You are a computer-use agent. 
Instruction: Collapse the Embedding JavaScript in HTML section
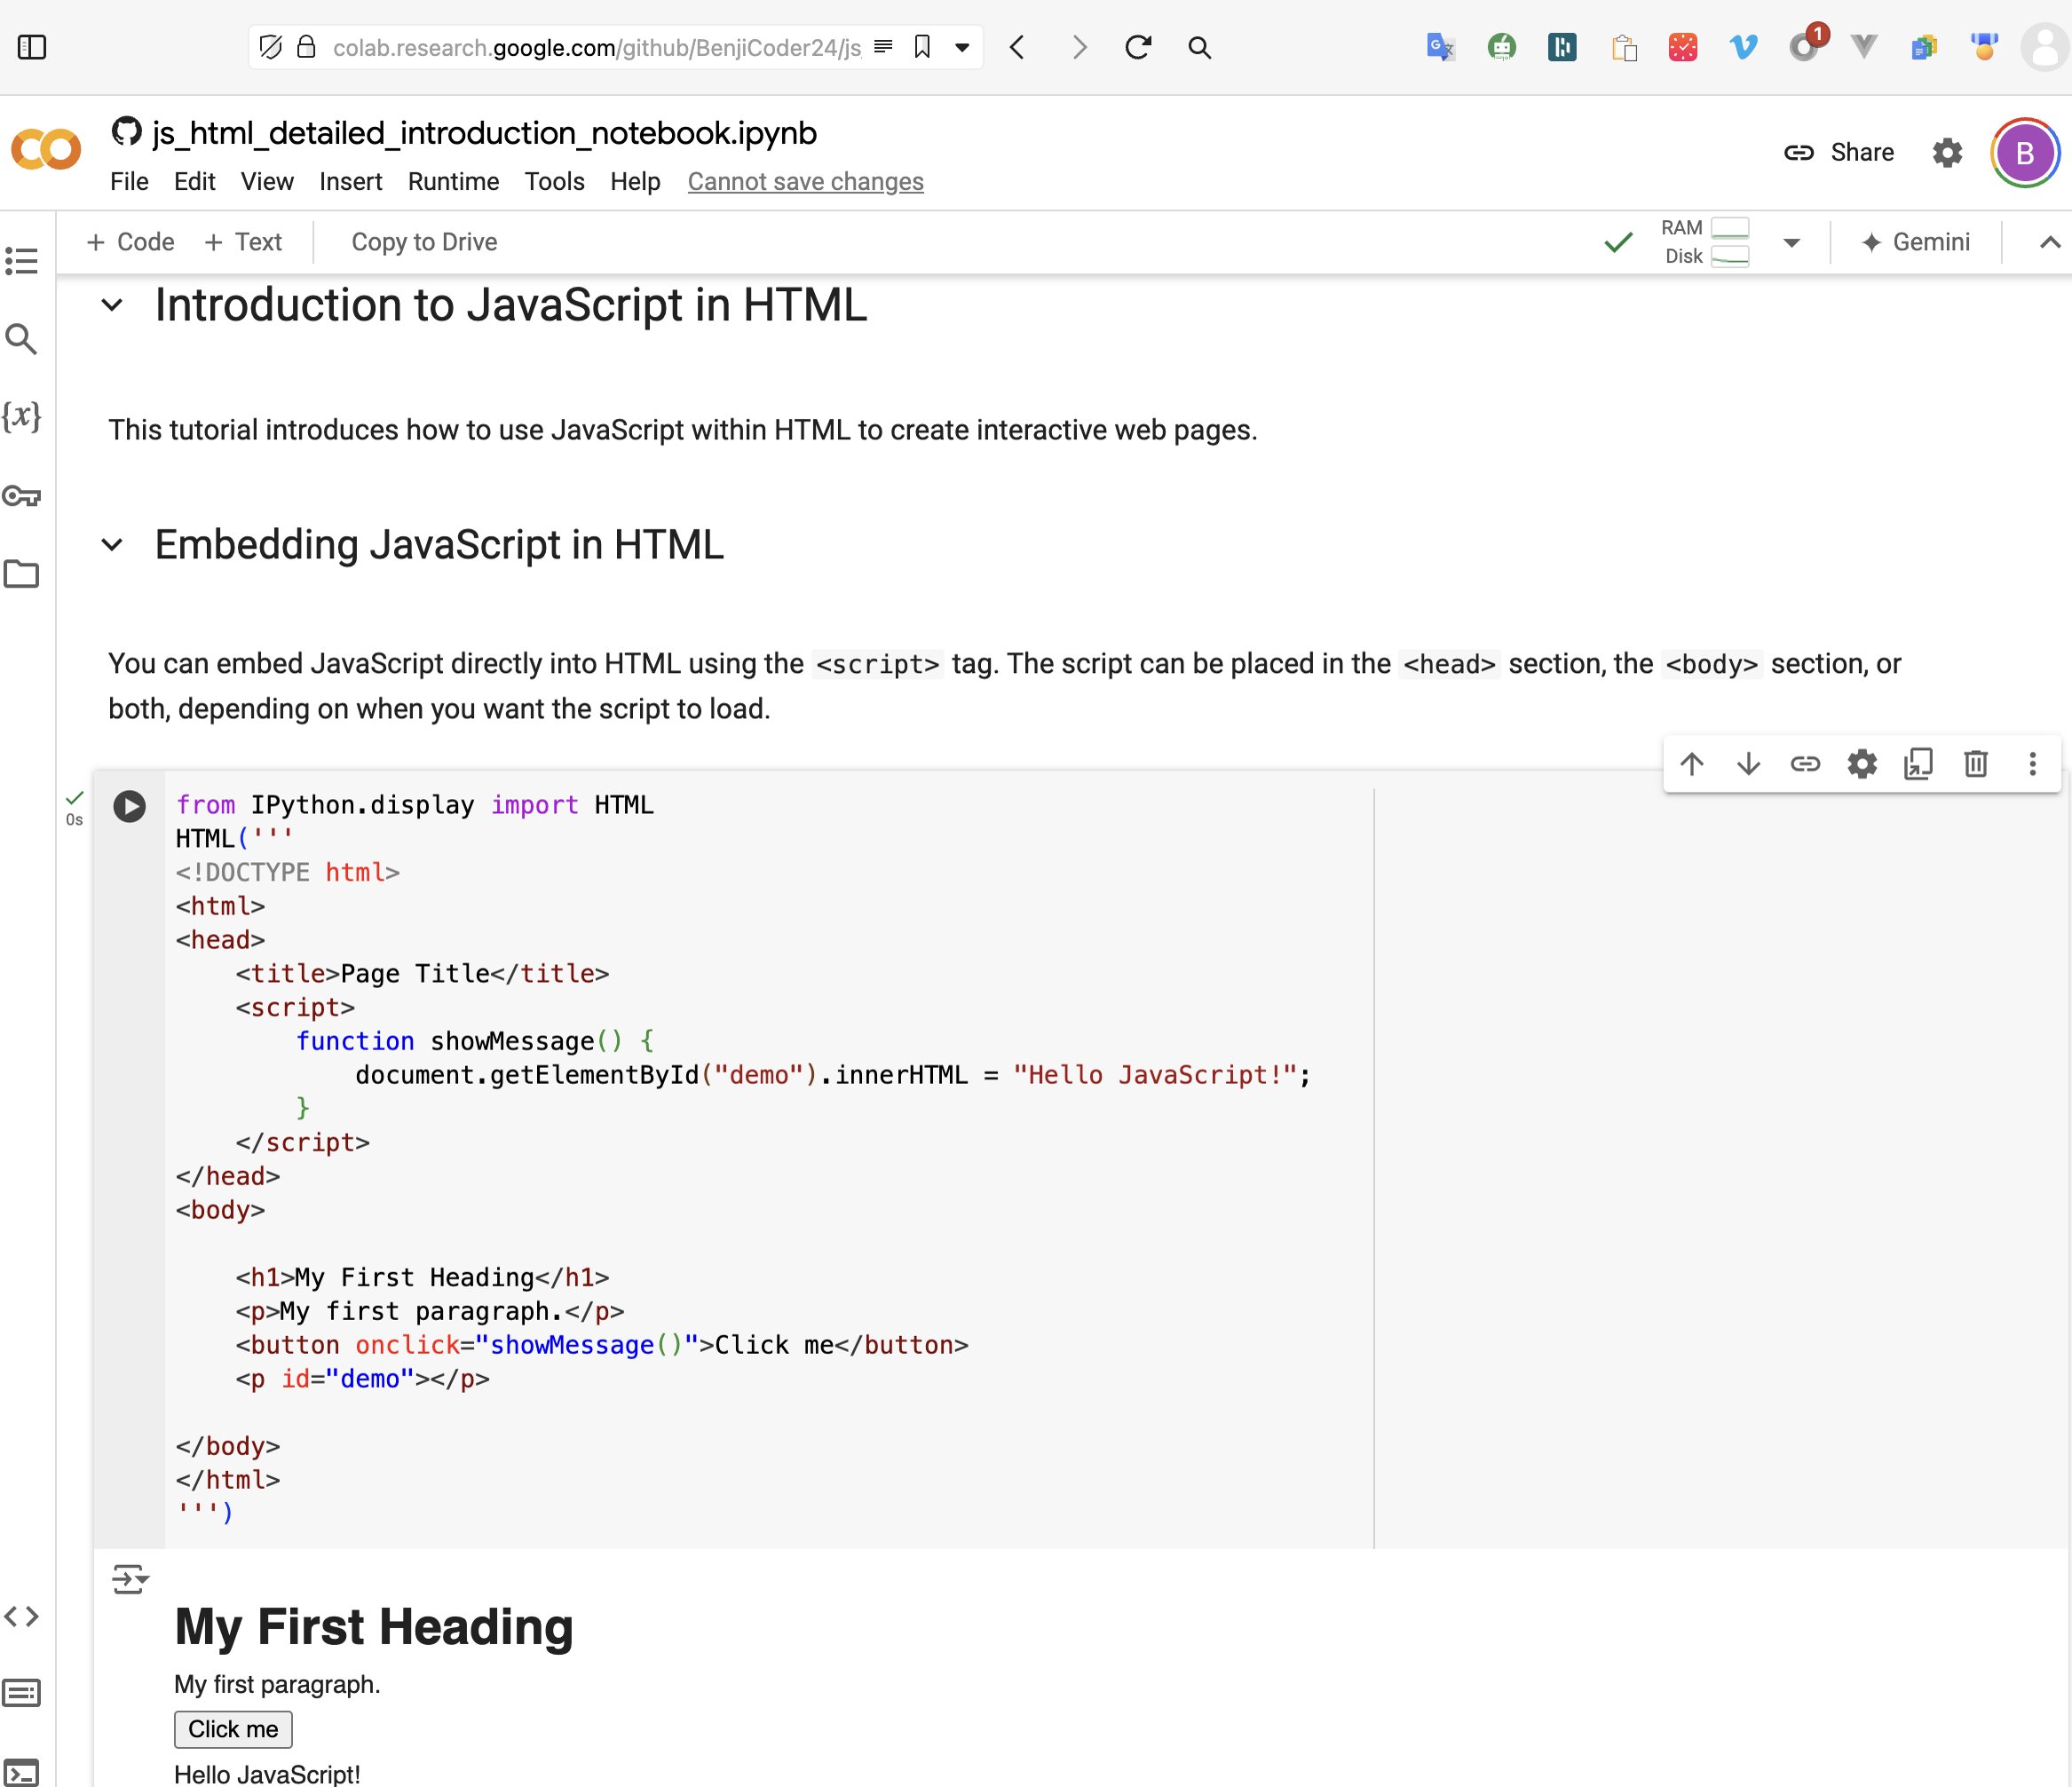pos(113,545)
